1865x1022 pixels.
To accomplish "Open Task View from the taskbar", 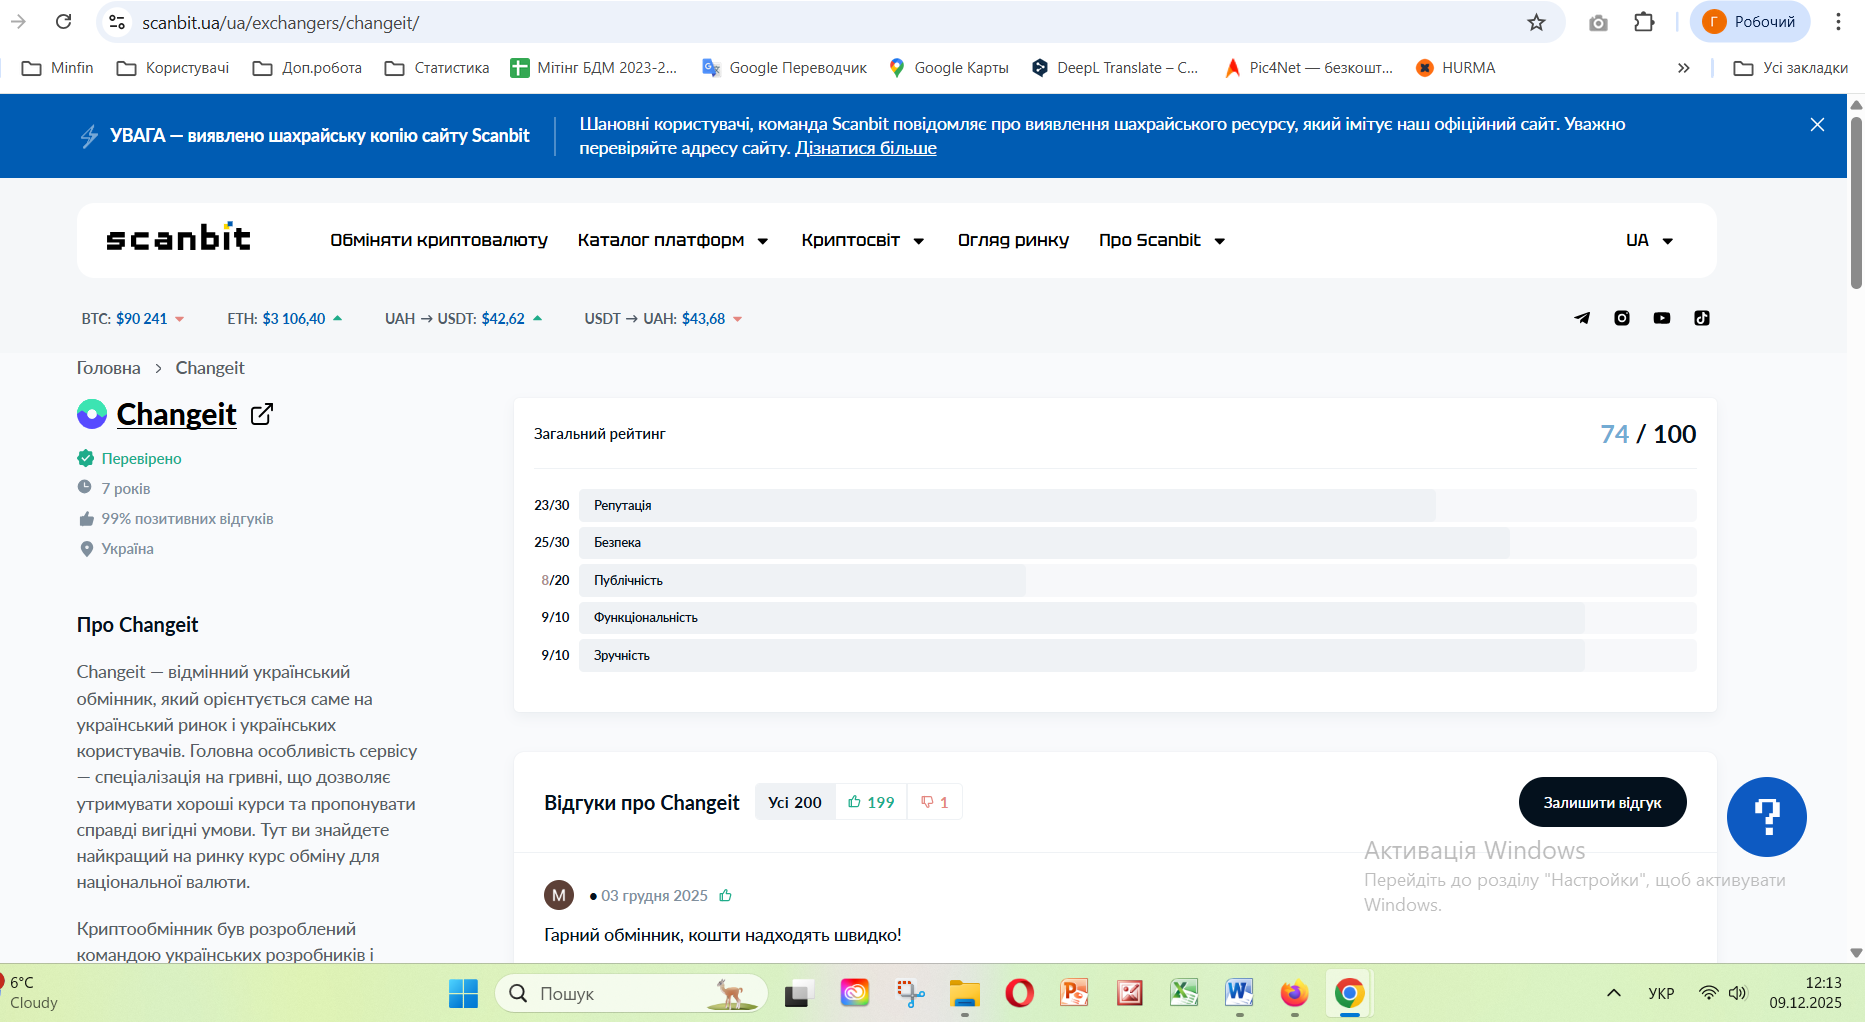I will pos(798,993).
